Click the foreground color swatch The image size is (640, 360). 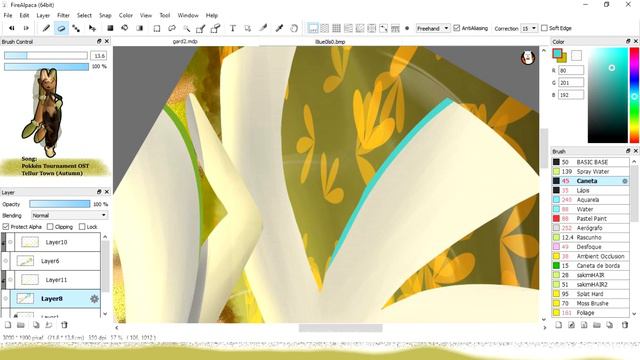coord(557,53)
